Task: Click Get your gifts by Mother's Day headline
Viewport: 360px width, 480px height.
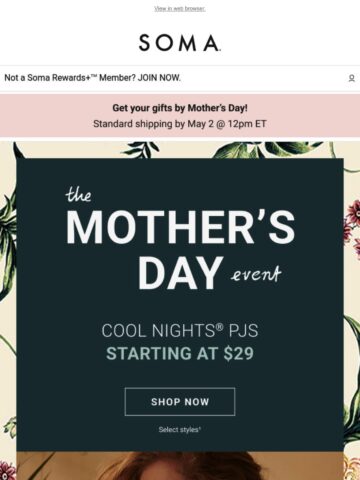Action: coord(180,108)
